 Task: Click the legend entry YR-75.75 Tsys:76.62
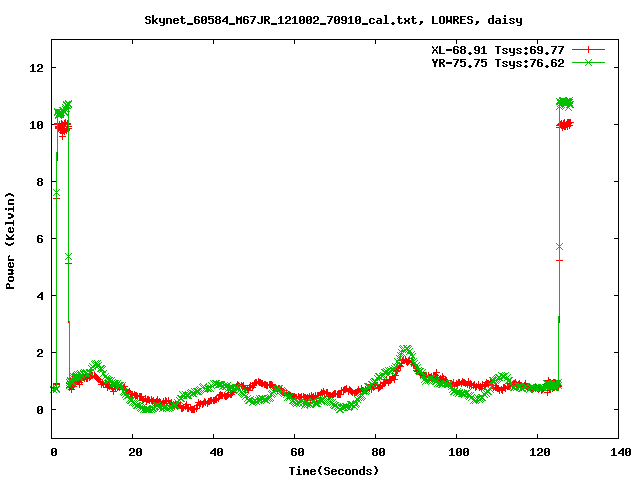point(498,63)
